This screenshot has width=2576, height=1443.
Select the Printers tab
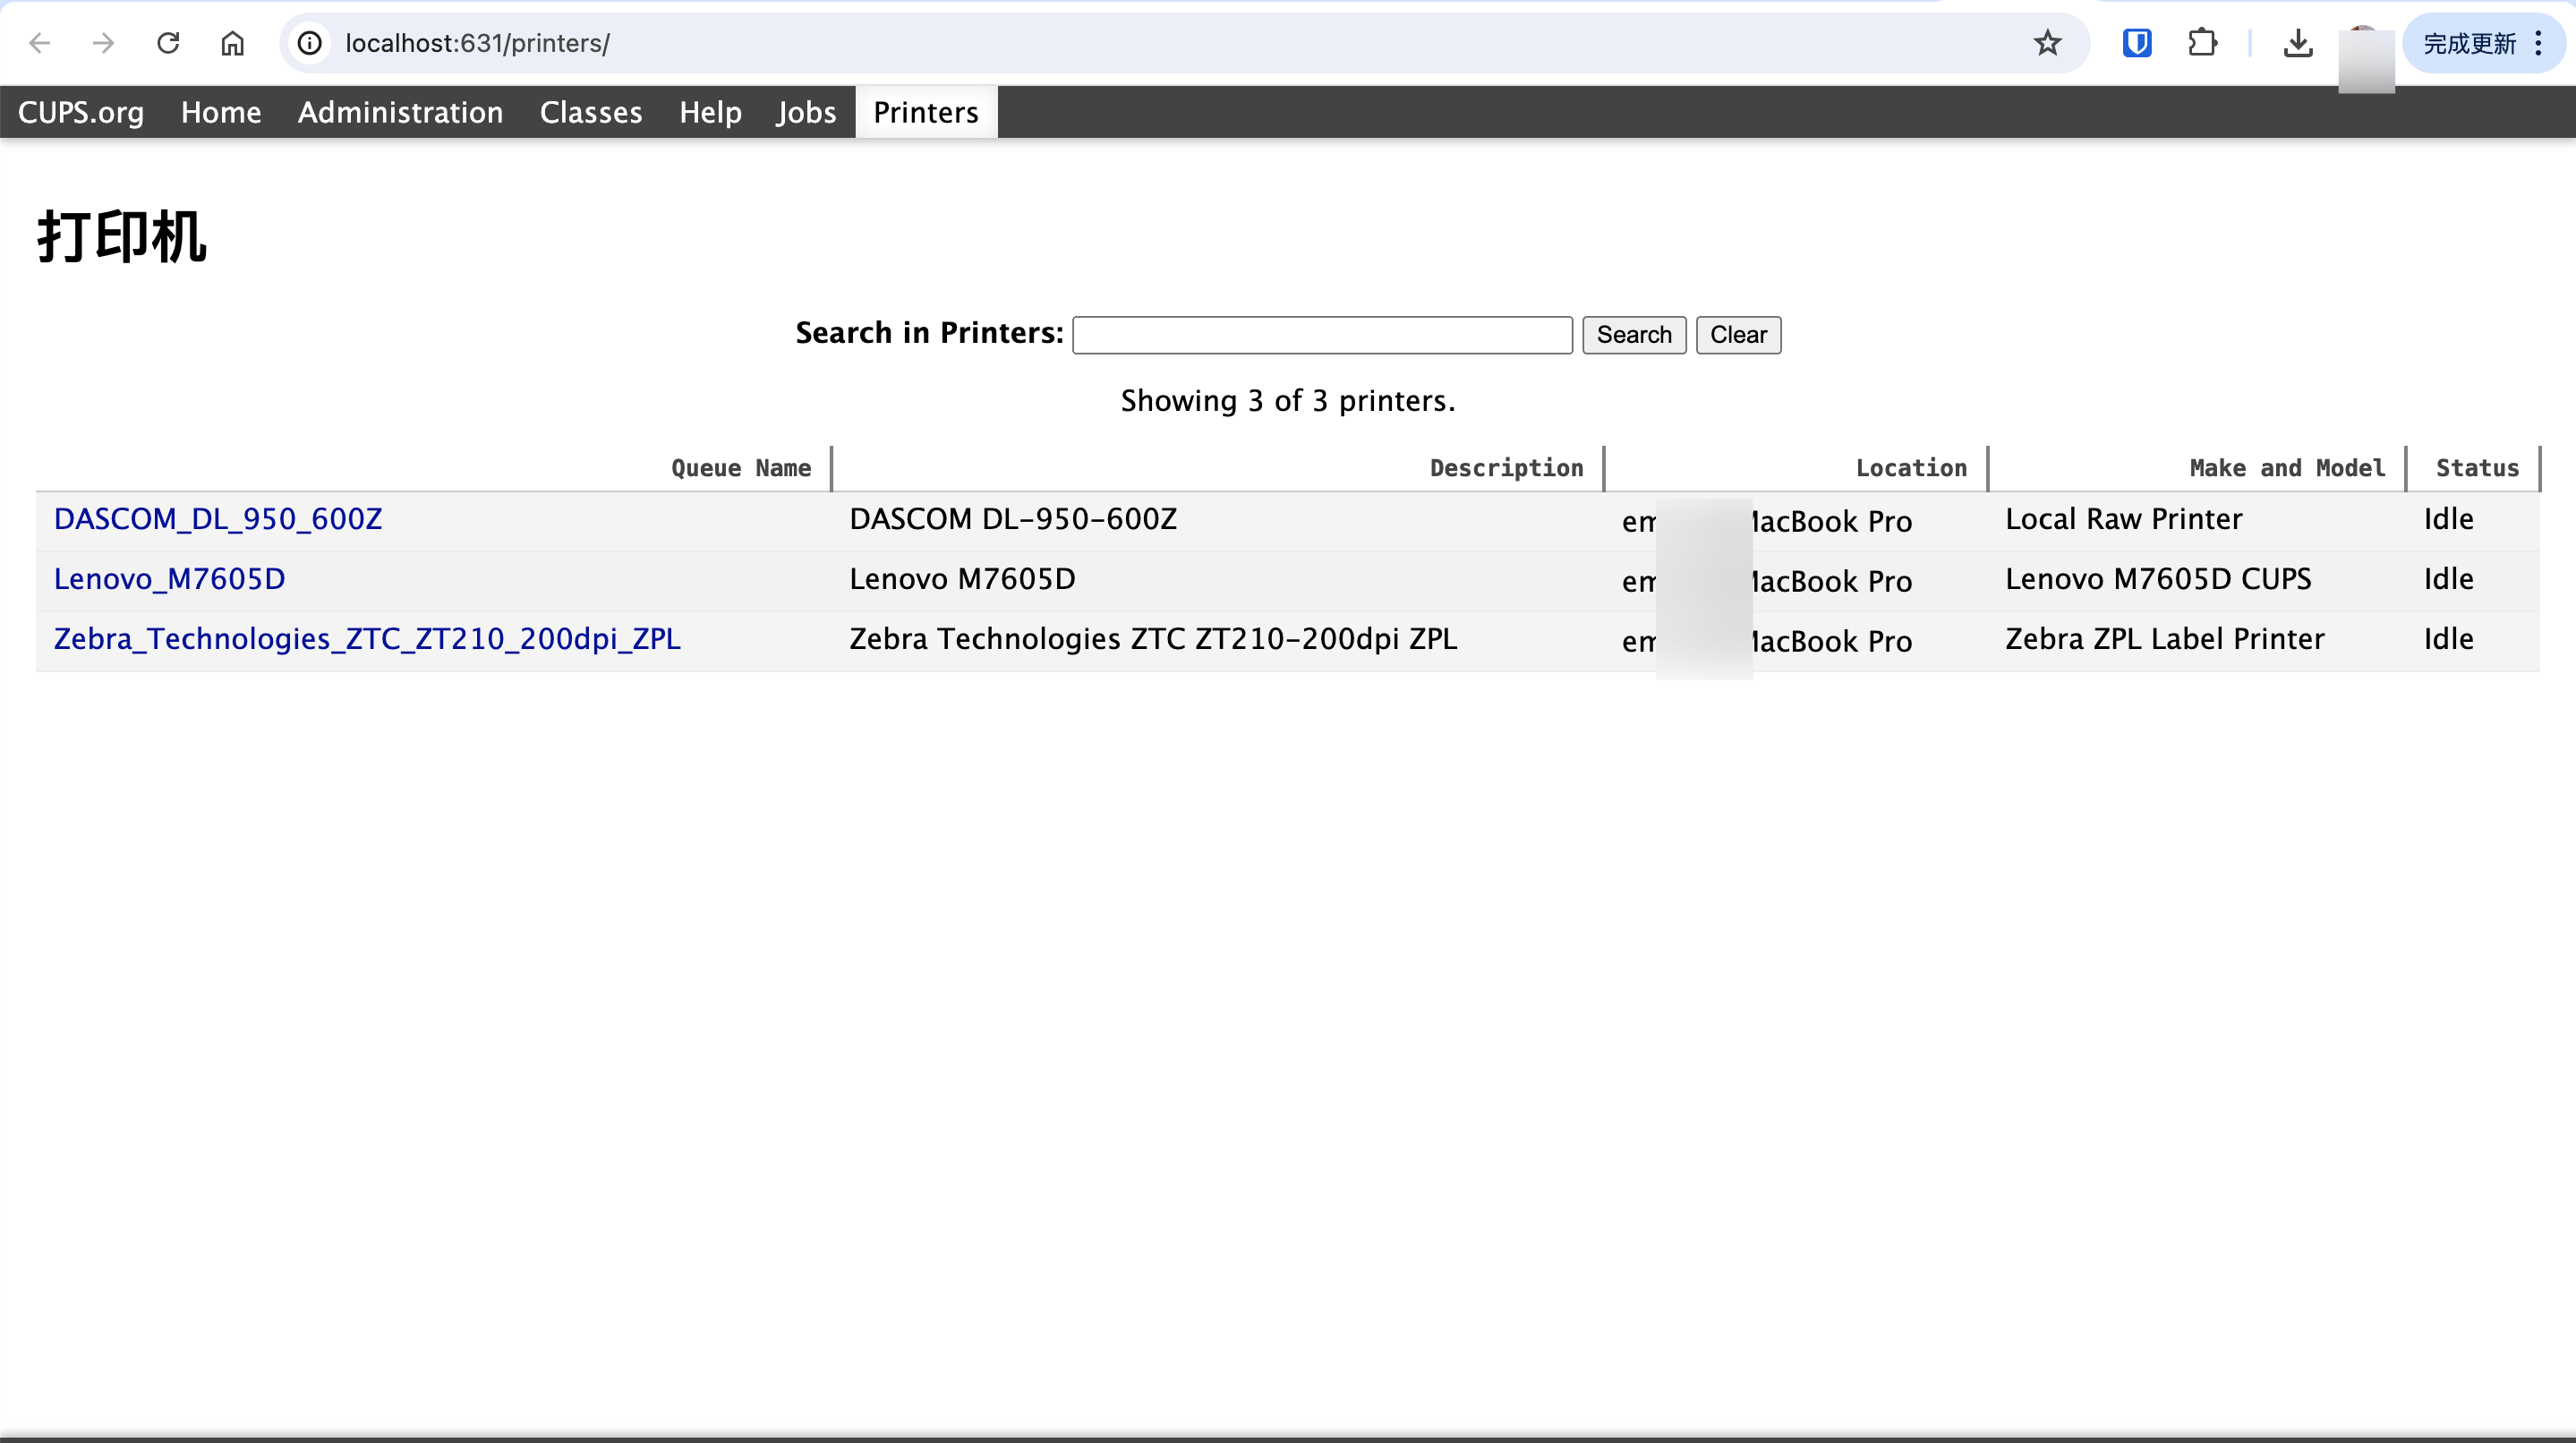coord(926,112)
